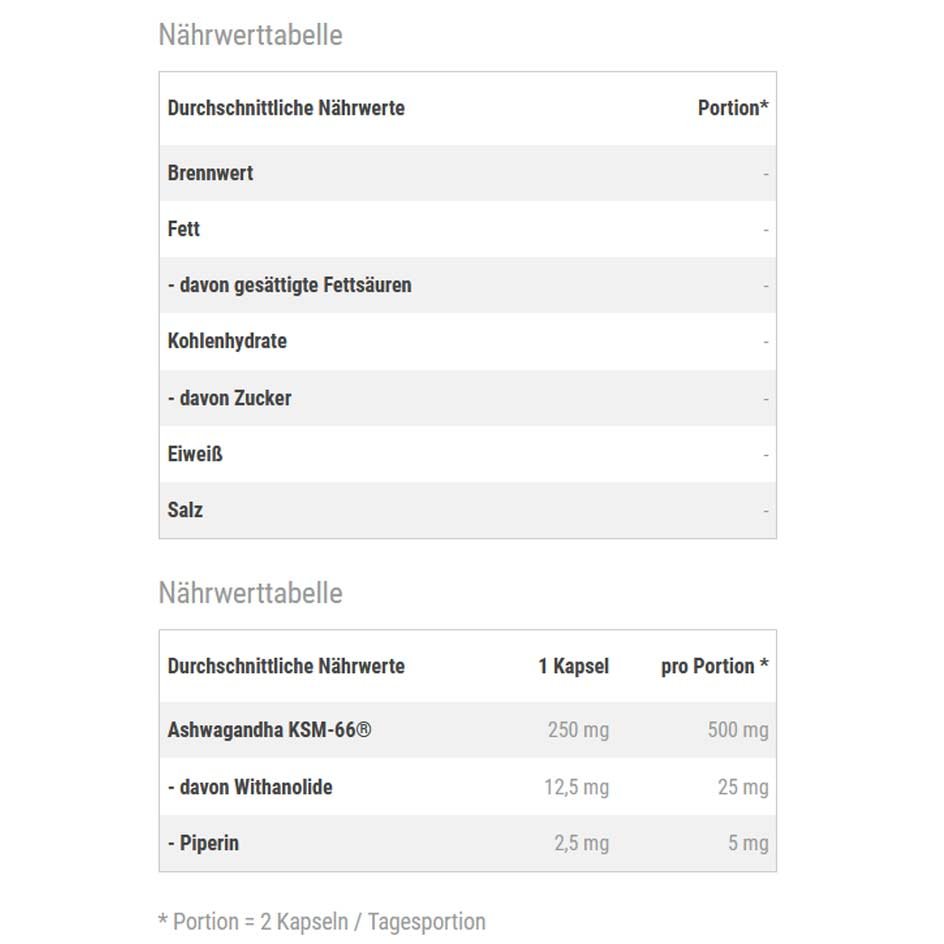Select the Eiweiß row label

pyautogui.click(x=195, y=454)
